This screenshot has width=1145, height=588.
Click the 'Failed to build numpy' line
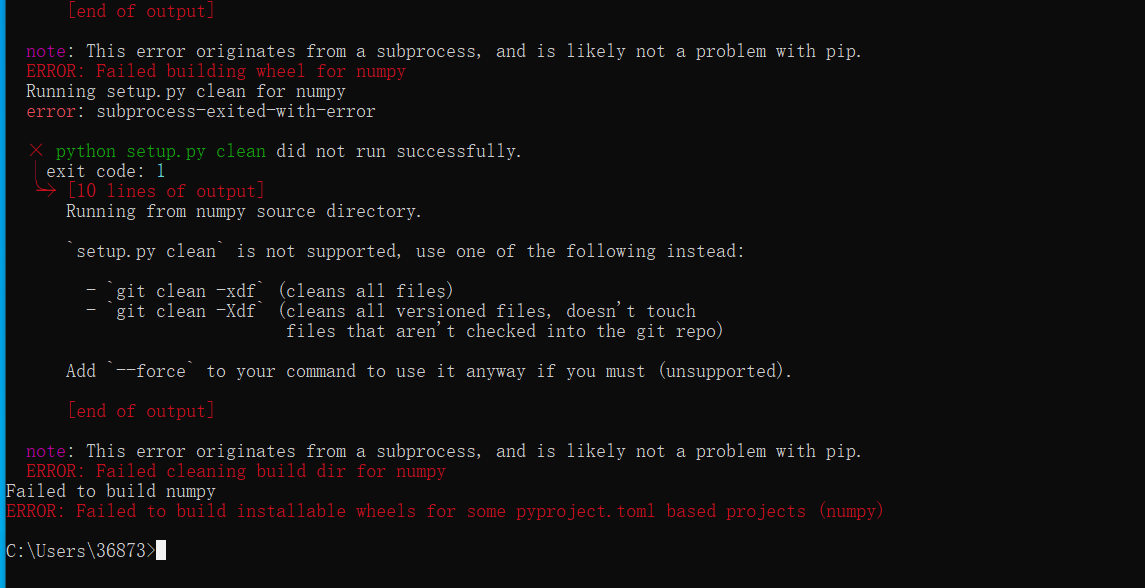pyautogui.click(x=111, y=491)
